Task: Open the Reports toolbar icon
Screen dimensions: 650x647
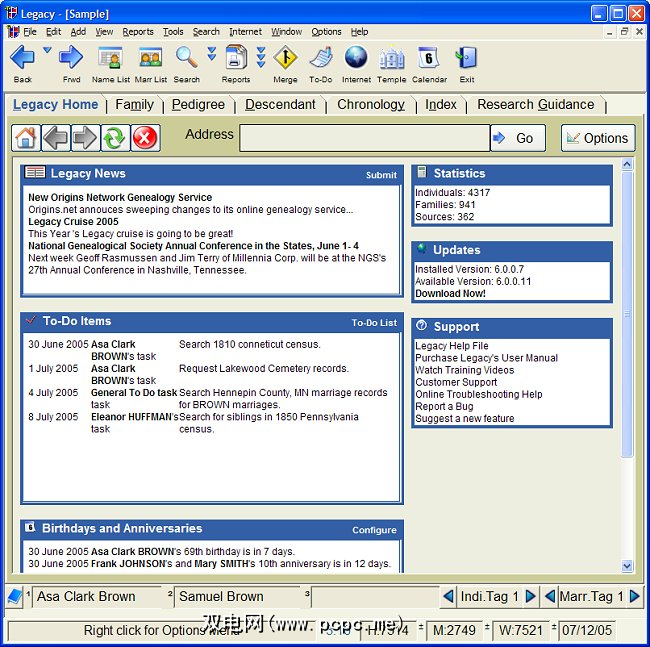Action: pyautogui.click(x=236, y=57)
